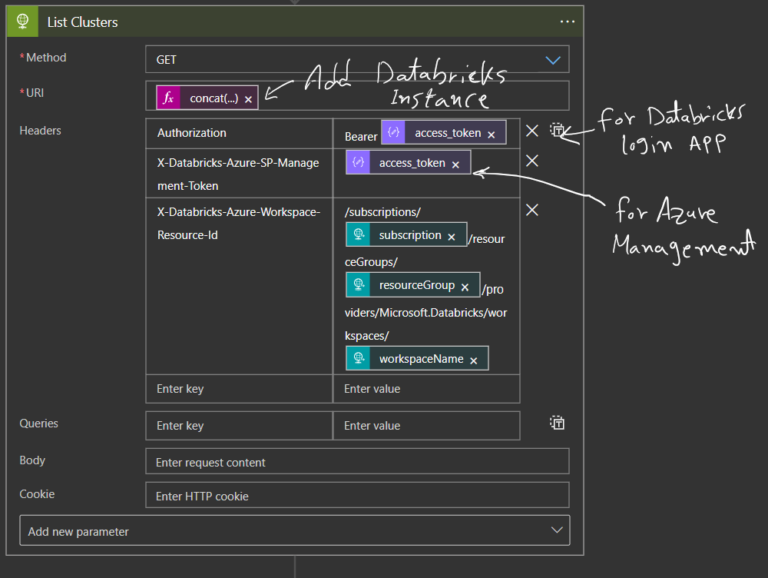Click the fx expression icon in URI
768x578 pixels.
168,97
